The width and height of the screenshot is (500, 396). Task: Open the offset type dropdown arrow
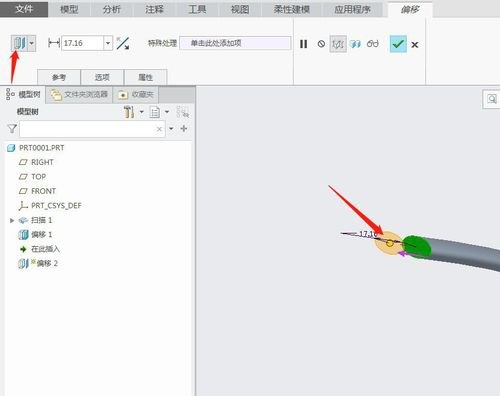pyautogui.click(x=32, y=43)
